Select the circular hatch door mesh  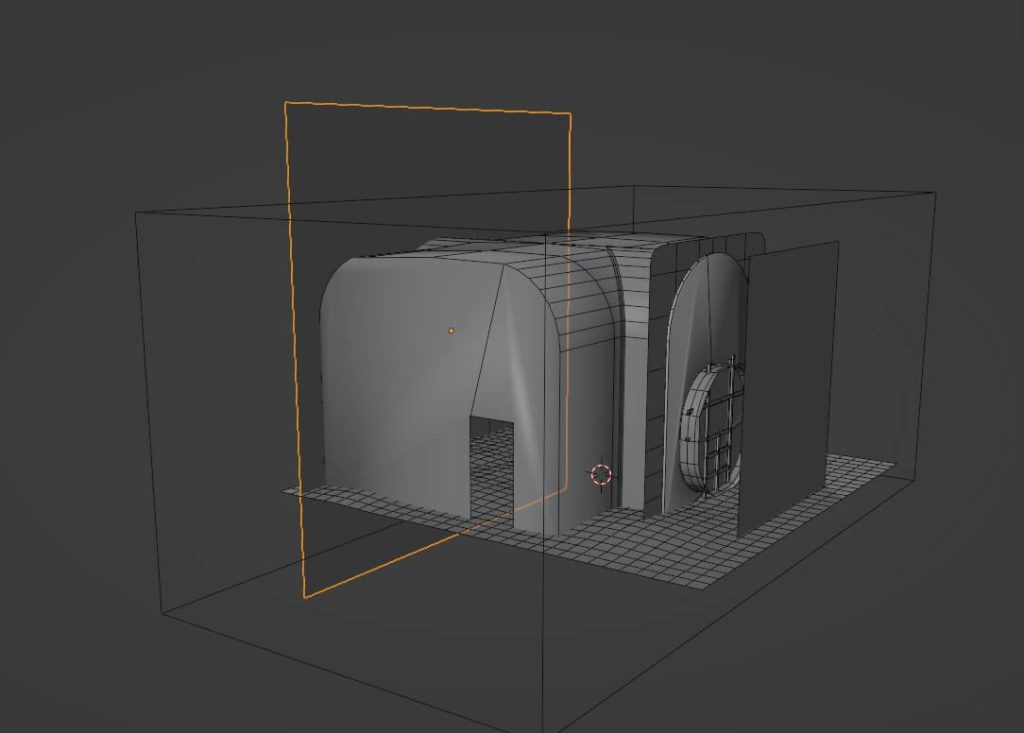click(712, 430)
